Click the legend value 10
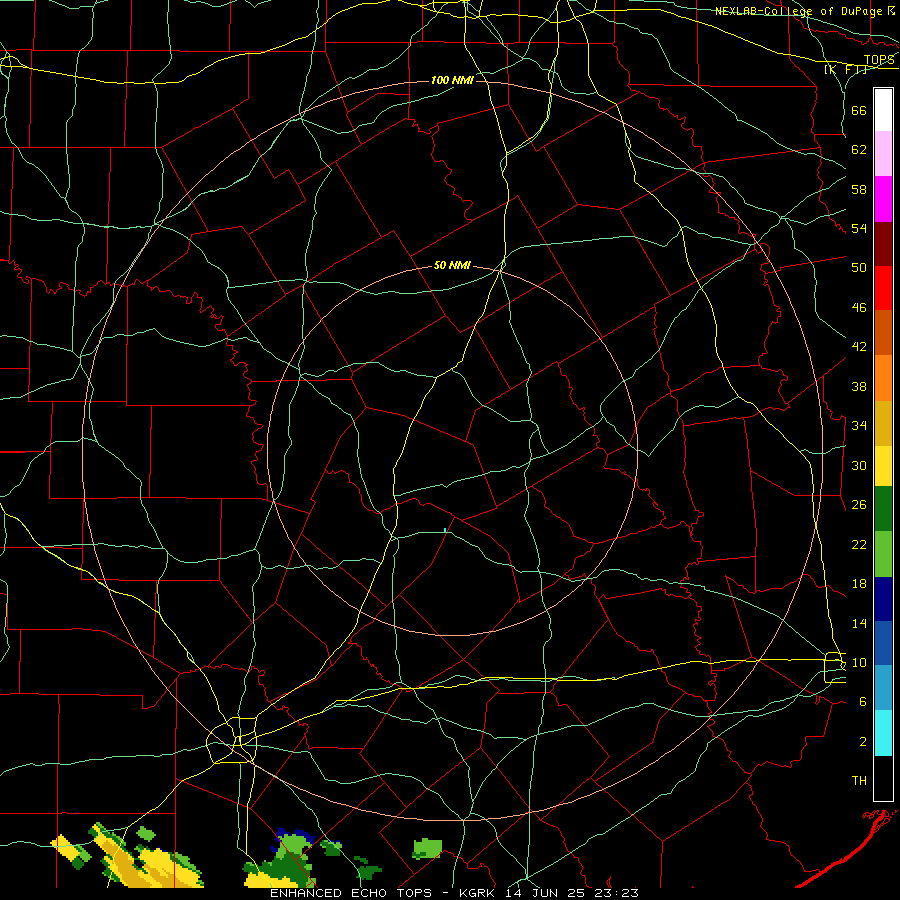This screenshot has height=900, width=900. click(859, 662)
